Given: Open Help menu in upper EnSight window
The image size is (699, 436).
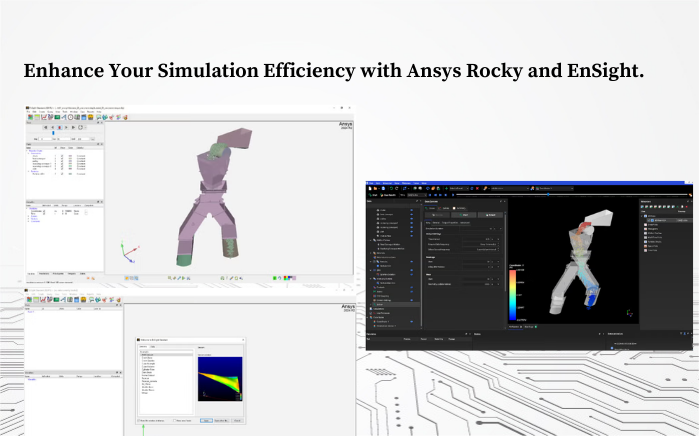Looking at the screenshot, I should point(99,111).
